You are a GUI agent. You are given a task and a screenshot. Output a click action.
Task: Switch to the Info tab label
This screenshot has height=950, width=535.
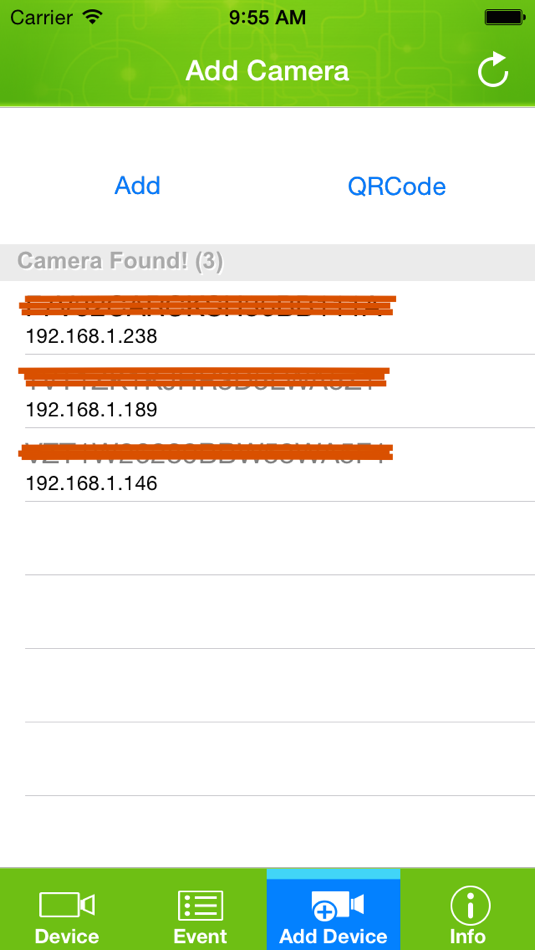click(x=468, y=936)
